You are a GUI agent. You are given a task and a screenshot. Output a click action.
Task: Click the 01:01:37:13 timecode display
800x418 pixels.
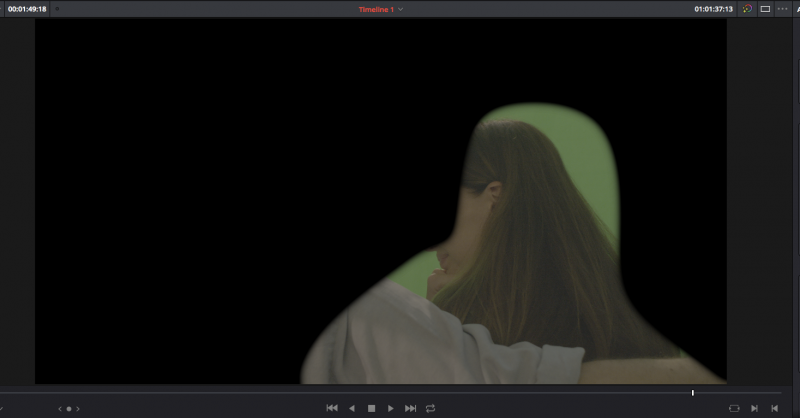[x=714, y=9]
